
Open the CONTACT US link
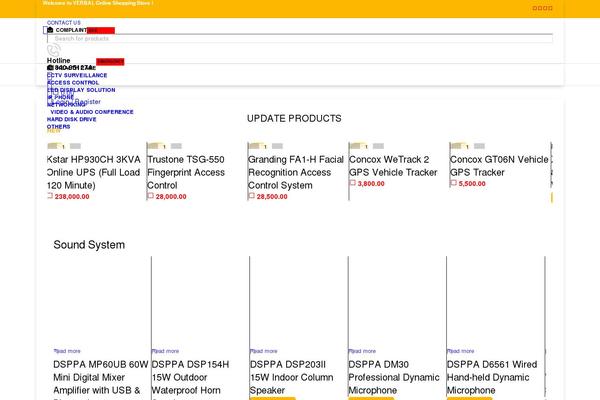pyautogui.click(x=64, y=23)
